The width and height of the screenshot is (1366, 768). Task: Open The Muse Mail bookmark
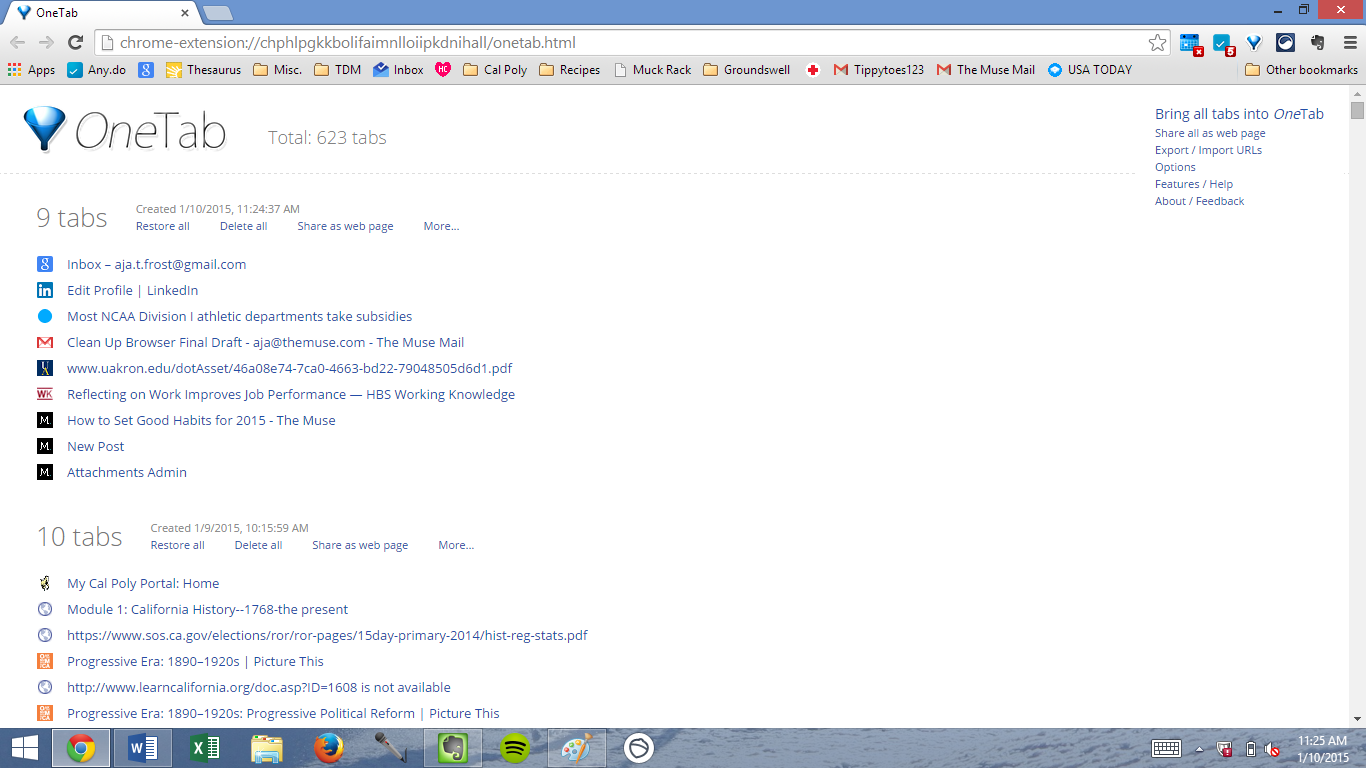click(986, 70)
